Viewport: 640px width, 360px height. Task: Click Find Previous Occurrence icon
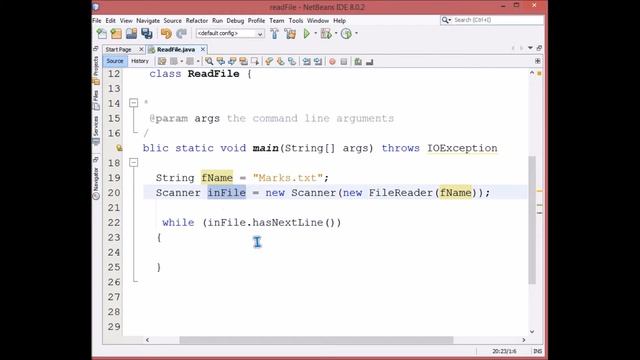pos(221,62)
